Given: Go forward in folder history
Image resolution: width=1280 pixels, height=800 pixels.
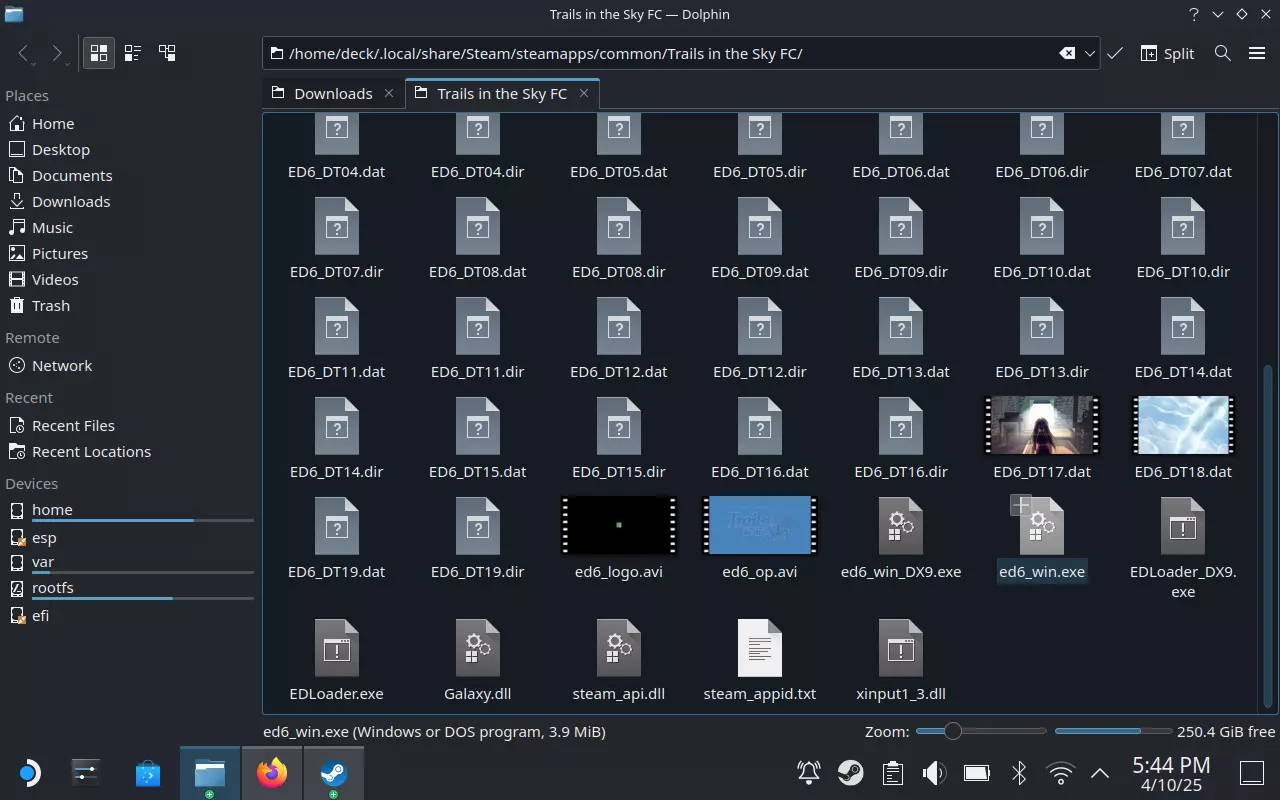Looking at the screenshot, I should point(57,53).
